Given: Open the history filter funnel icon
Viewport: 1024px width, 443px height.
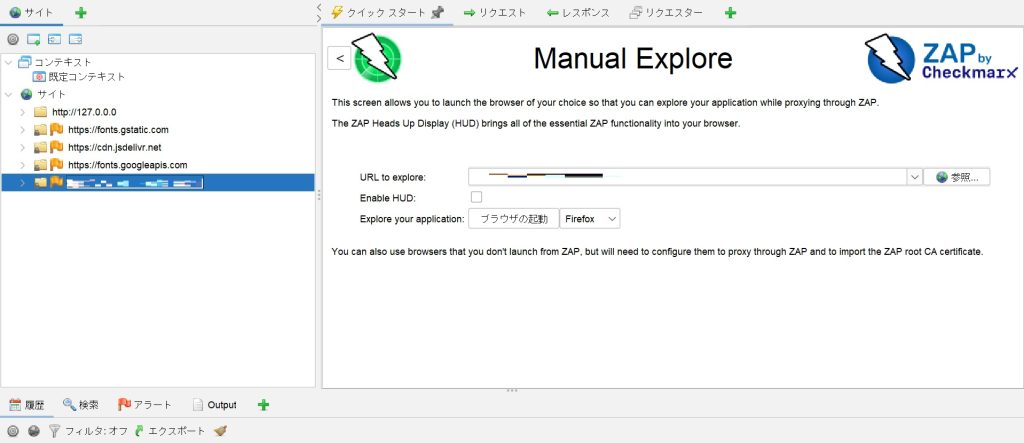Looking at the screenshot, I should (55, 431).
